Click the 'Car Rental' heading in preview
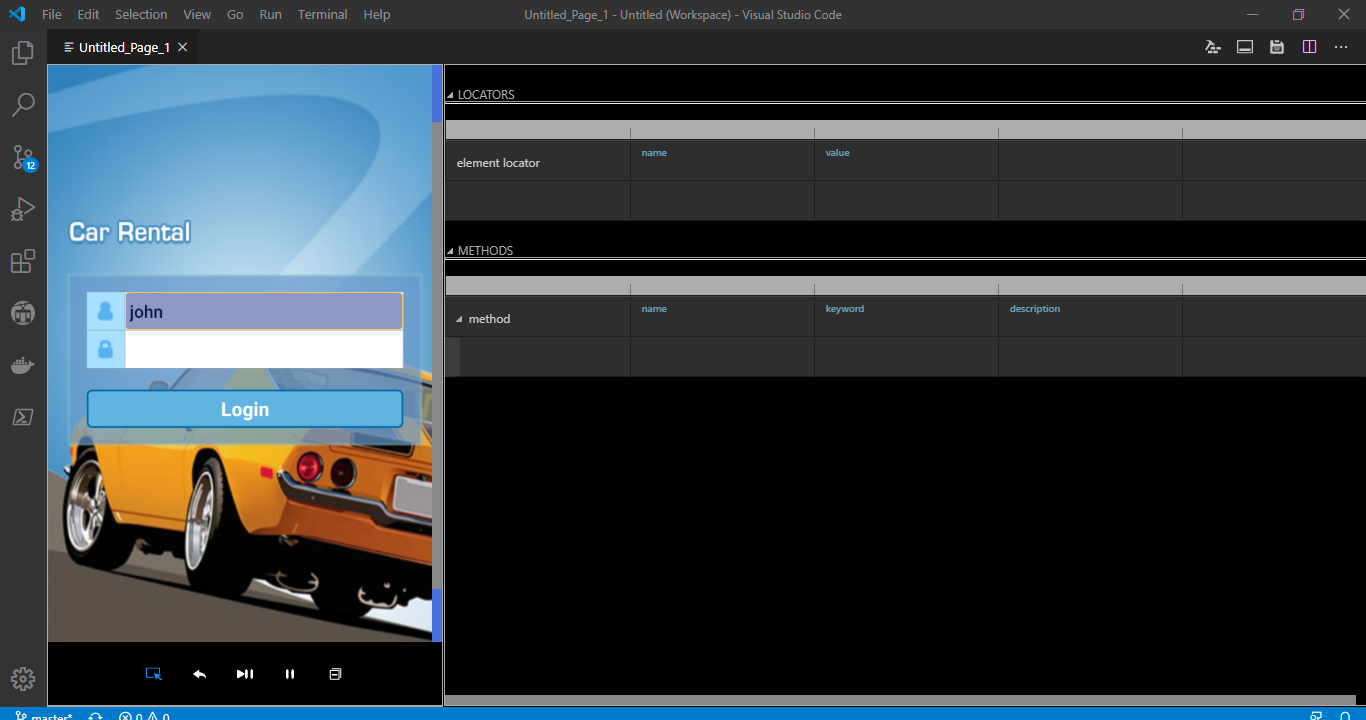 point(130,232)
